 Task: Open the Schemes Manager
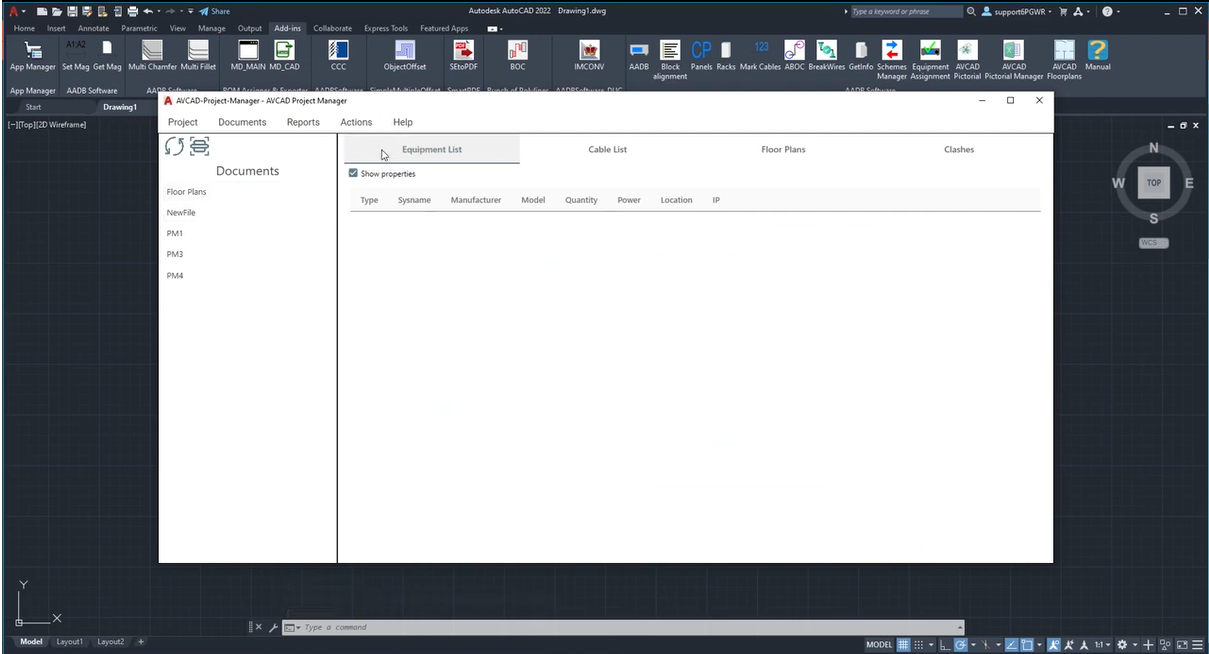pos(892,60)
